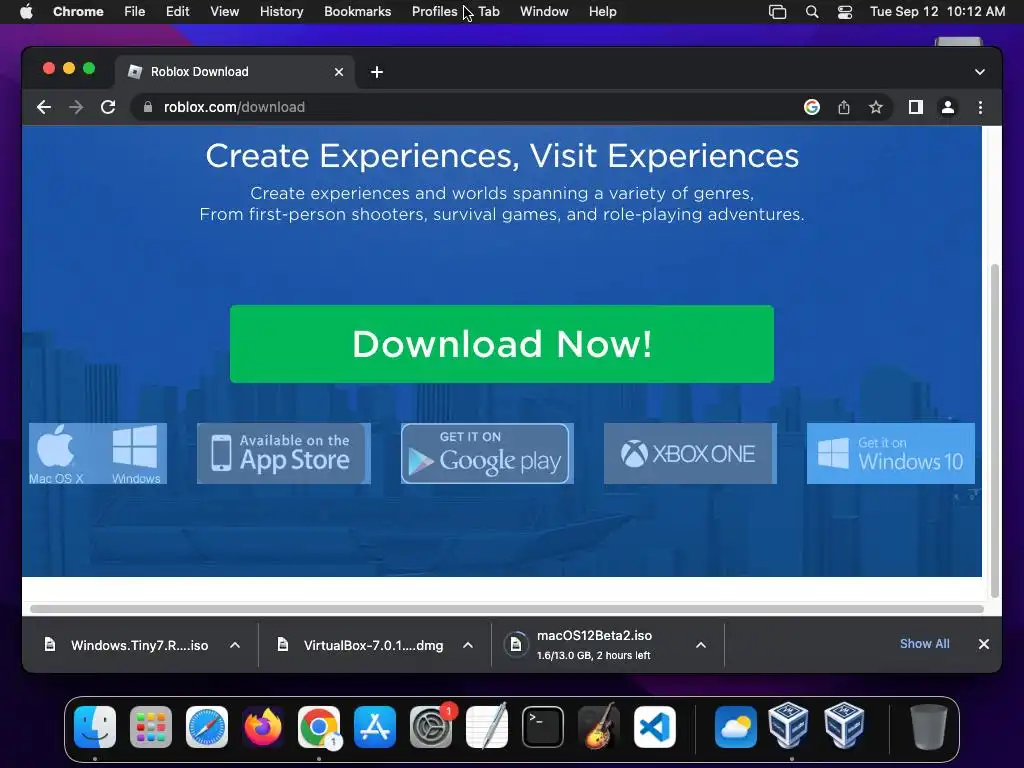The width and height of the screenshot is (1024, 768).
Task: Open the Chrome profile avatar menu
Action: (x=948, y=107)
